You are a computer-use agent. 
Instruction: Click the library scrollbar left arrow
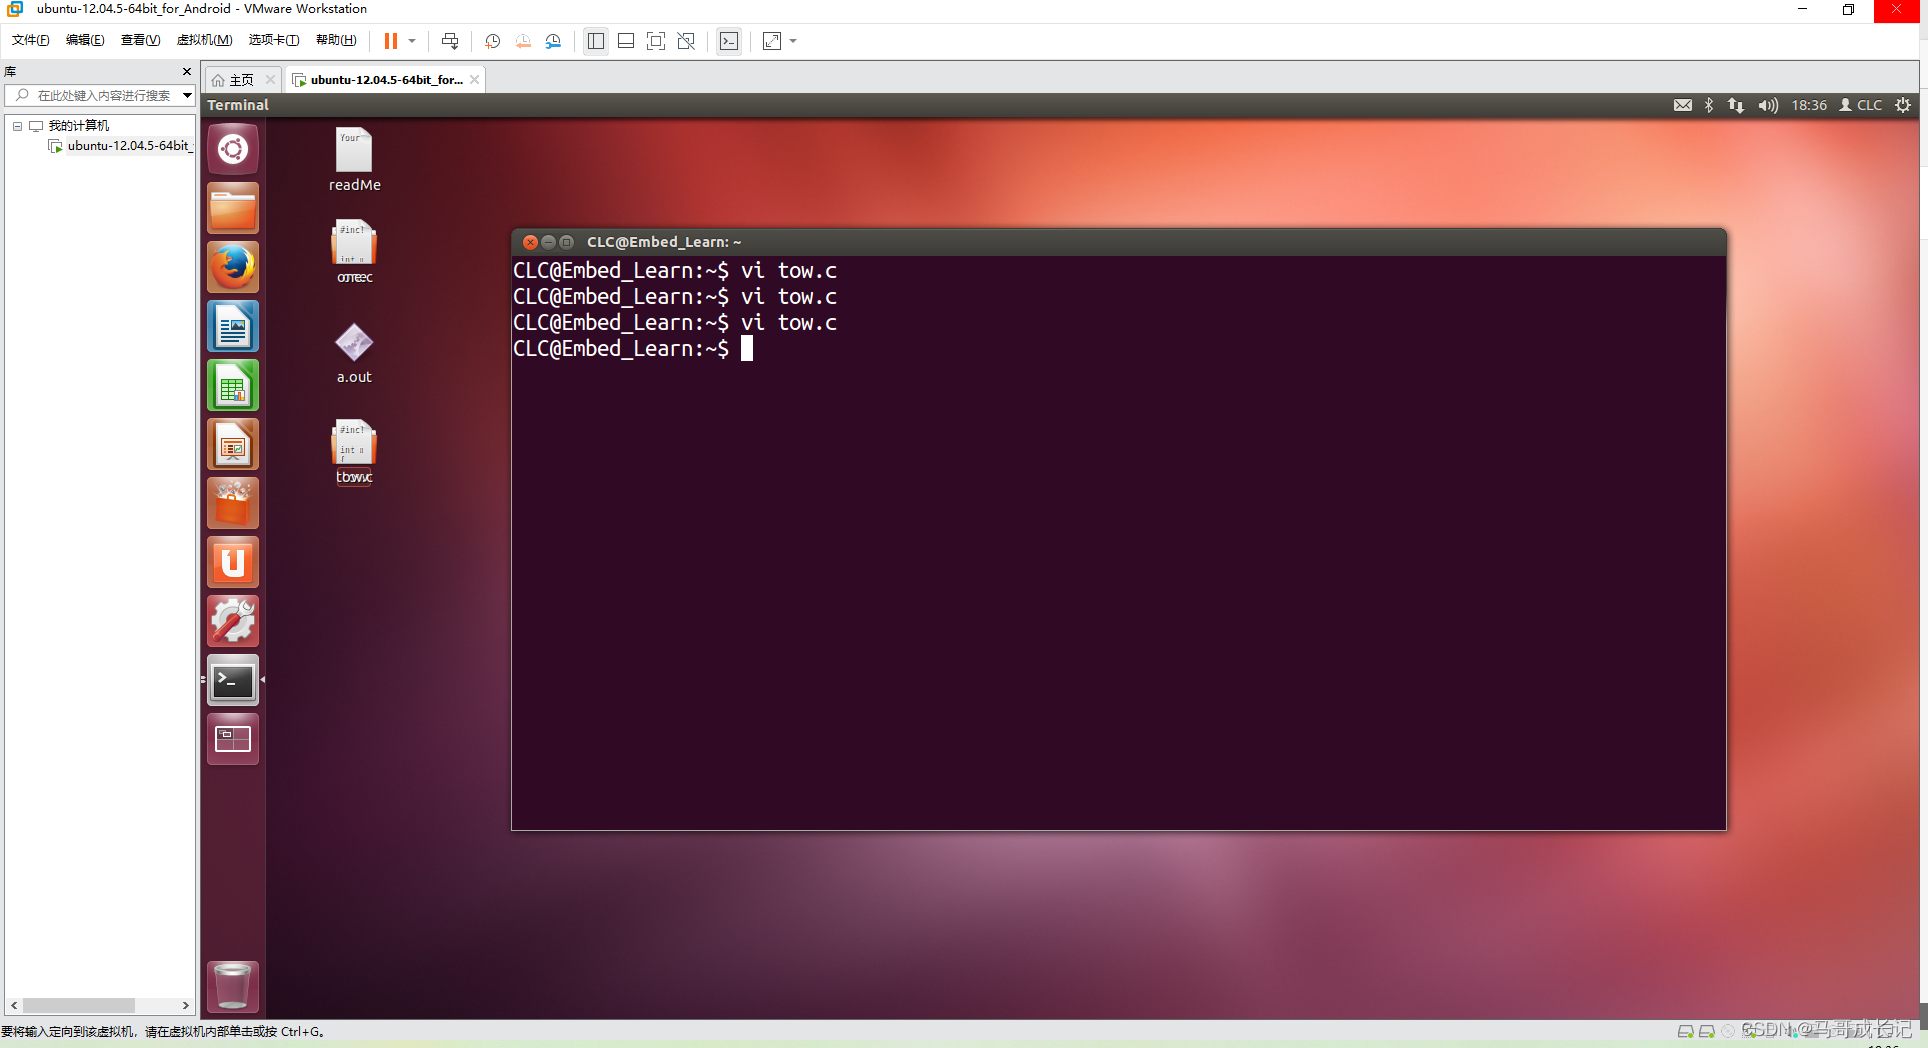coord(14,1005)
